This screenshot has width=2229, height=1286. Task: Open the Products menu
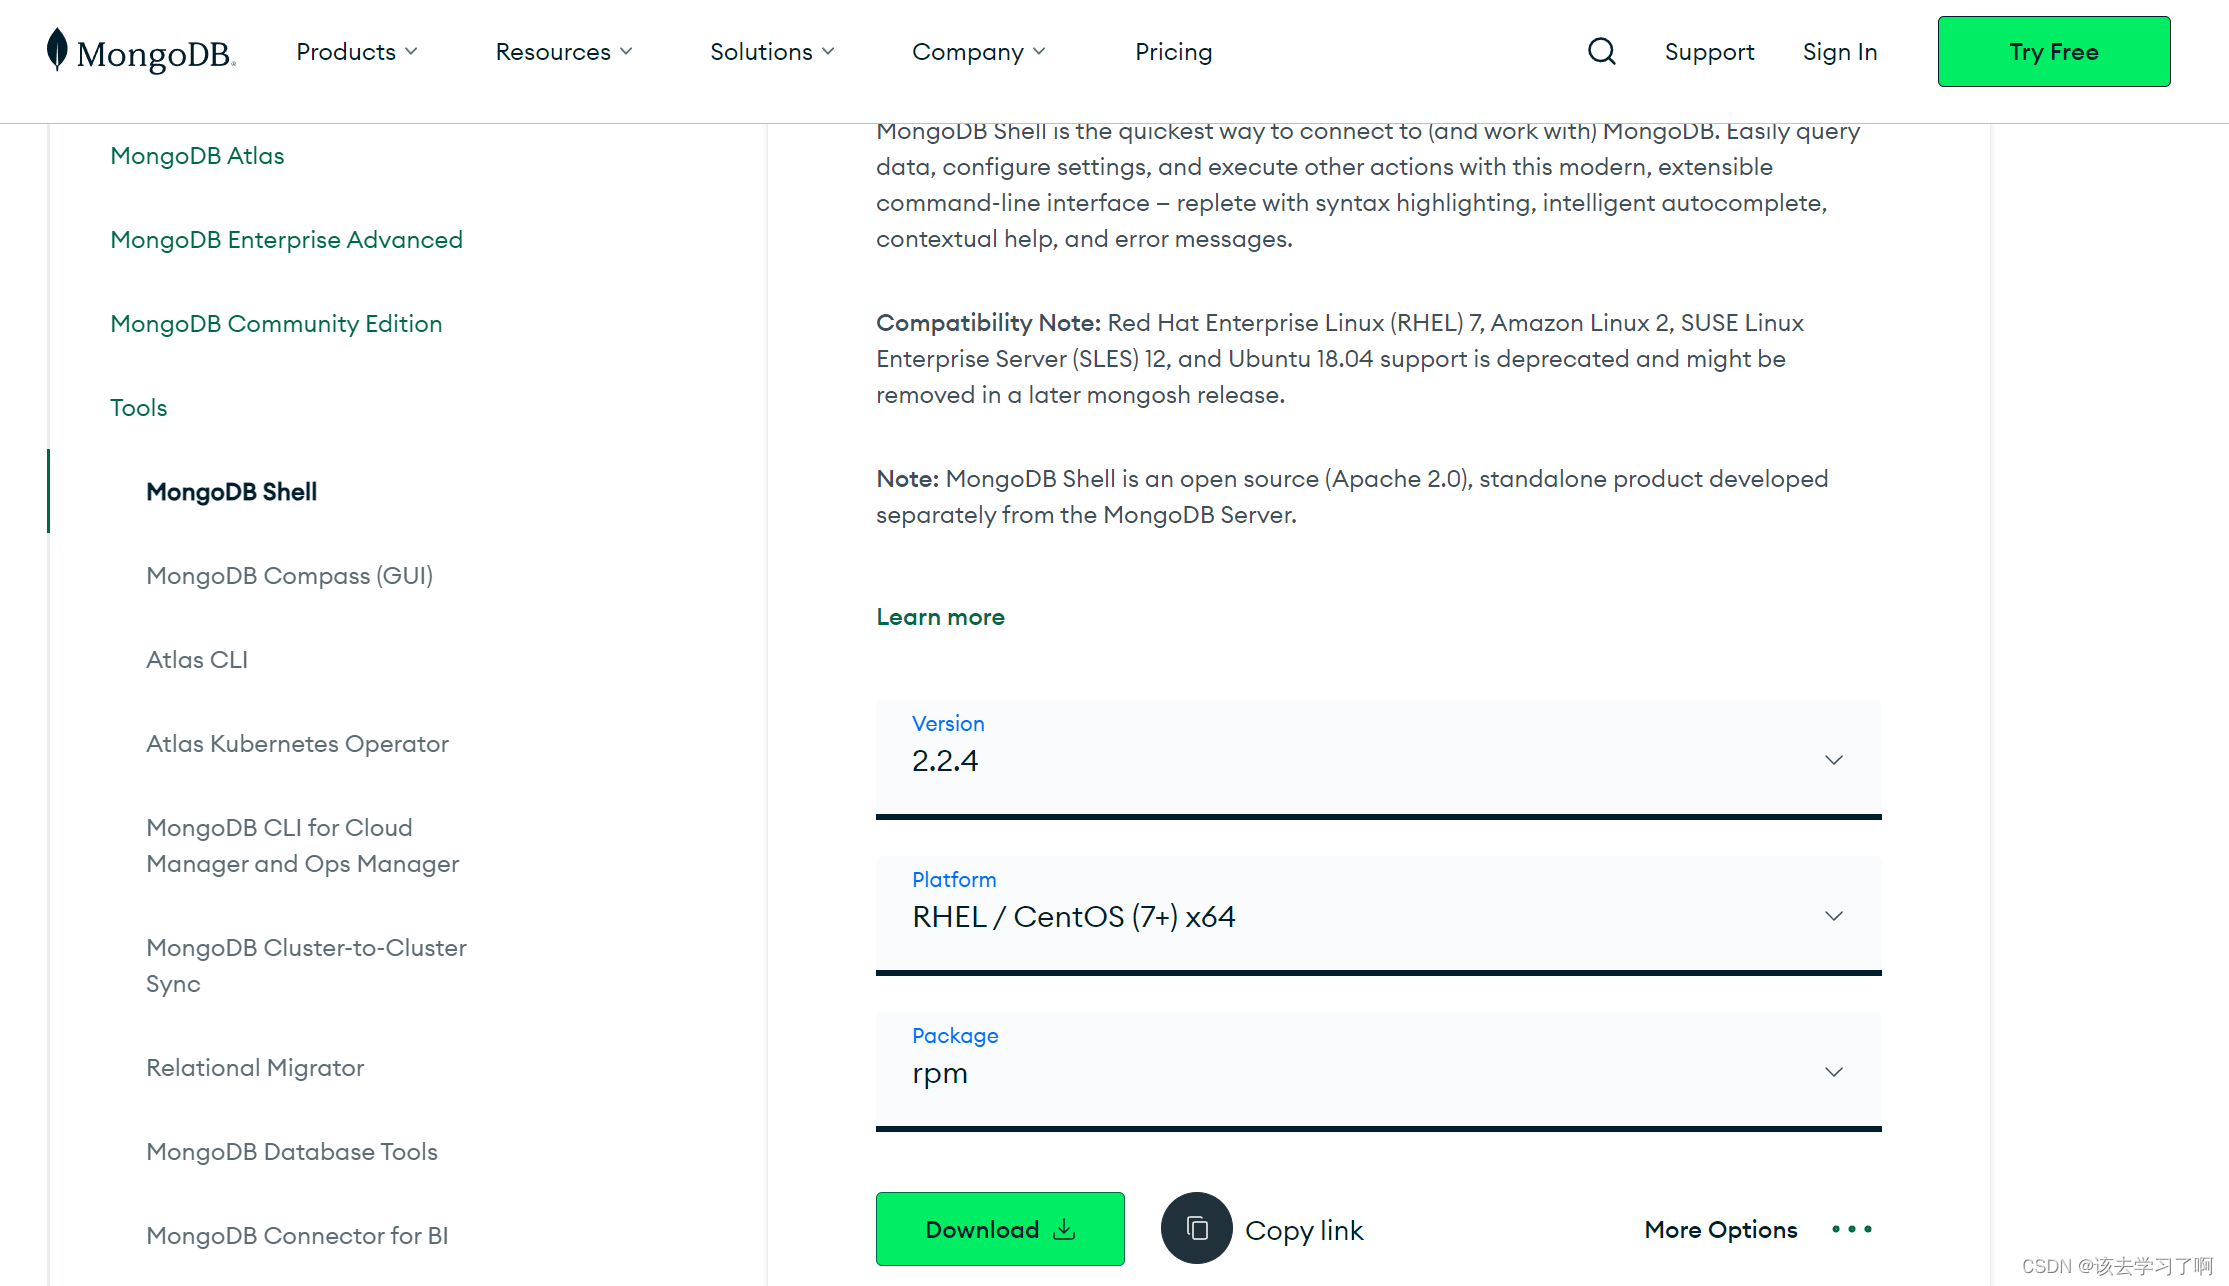(x=356, y=52)
